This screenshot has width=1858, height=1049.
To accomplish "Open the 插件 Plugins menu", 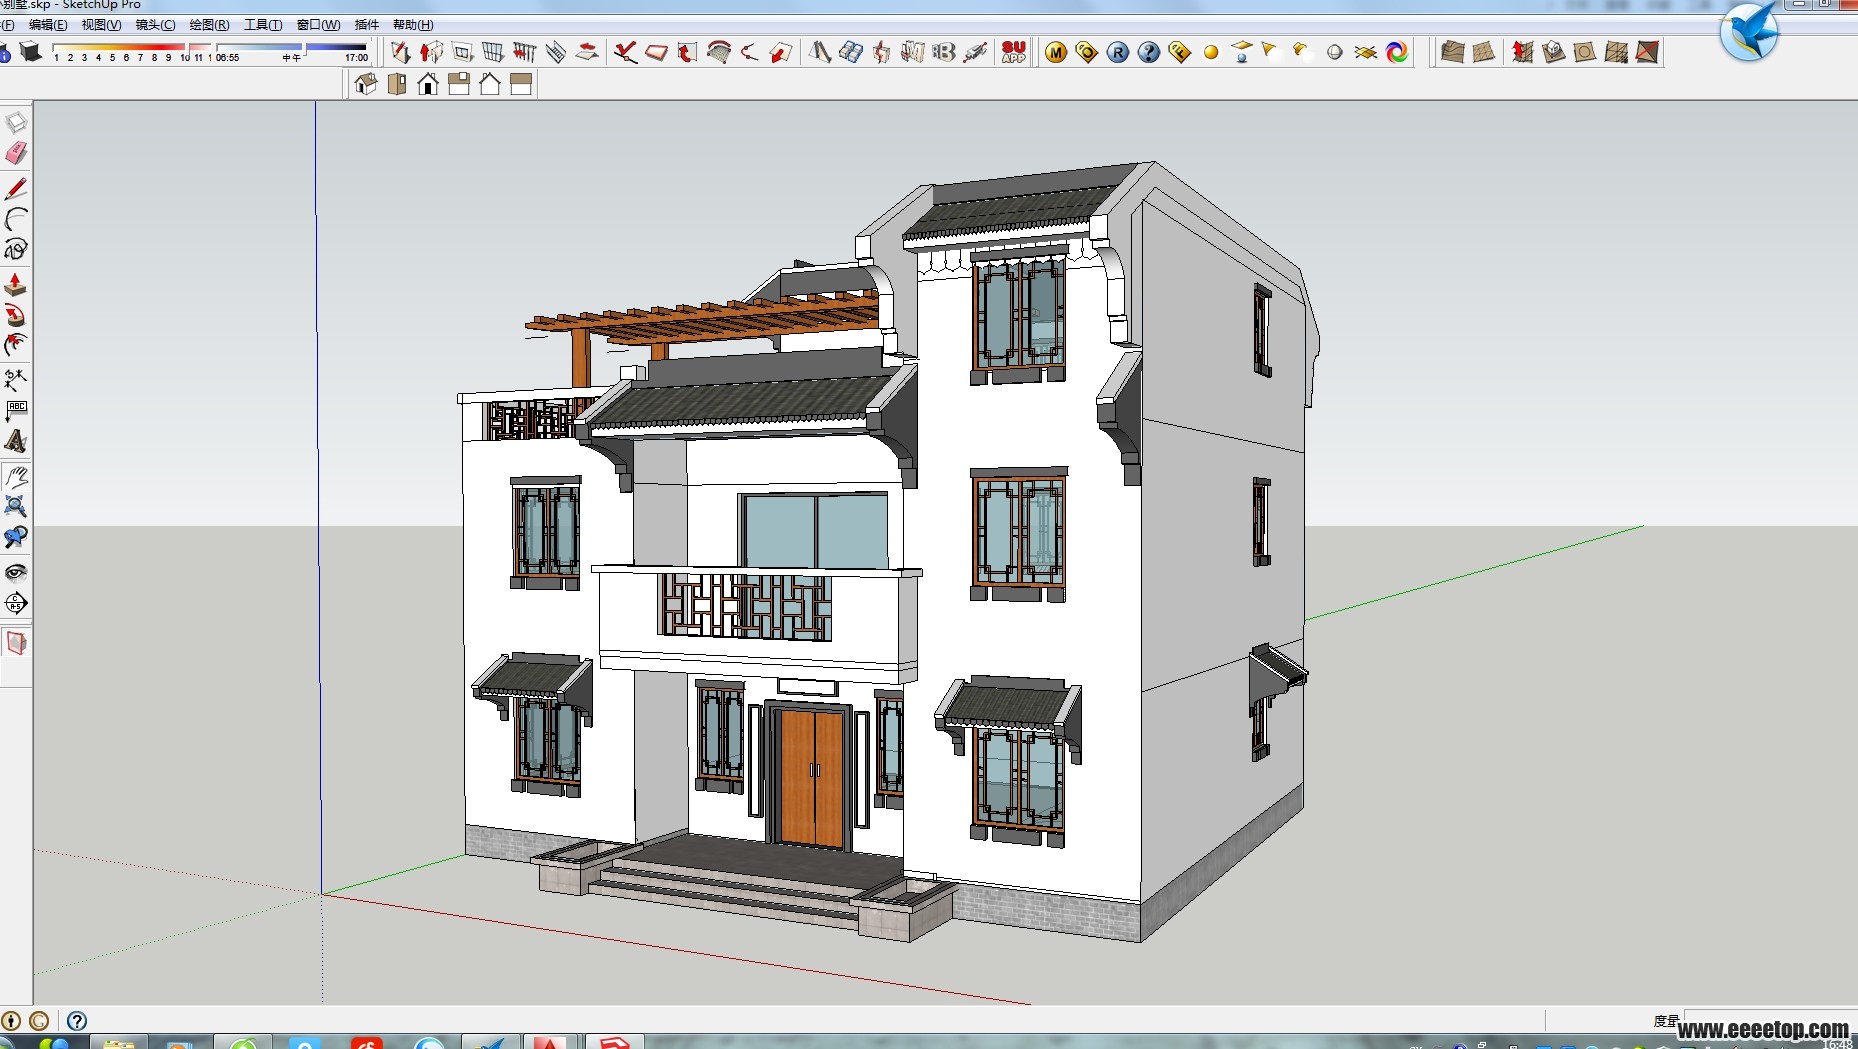I will pyautogui.click(x=367, y=25).
